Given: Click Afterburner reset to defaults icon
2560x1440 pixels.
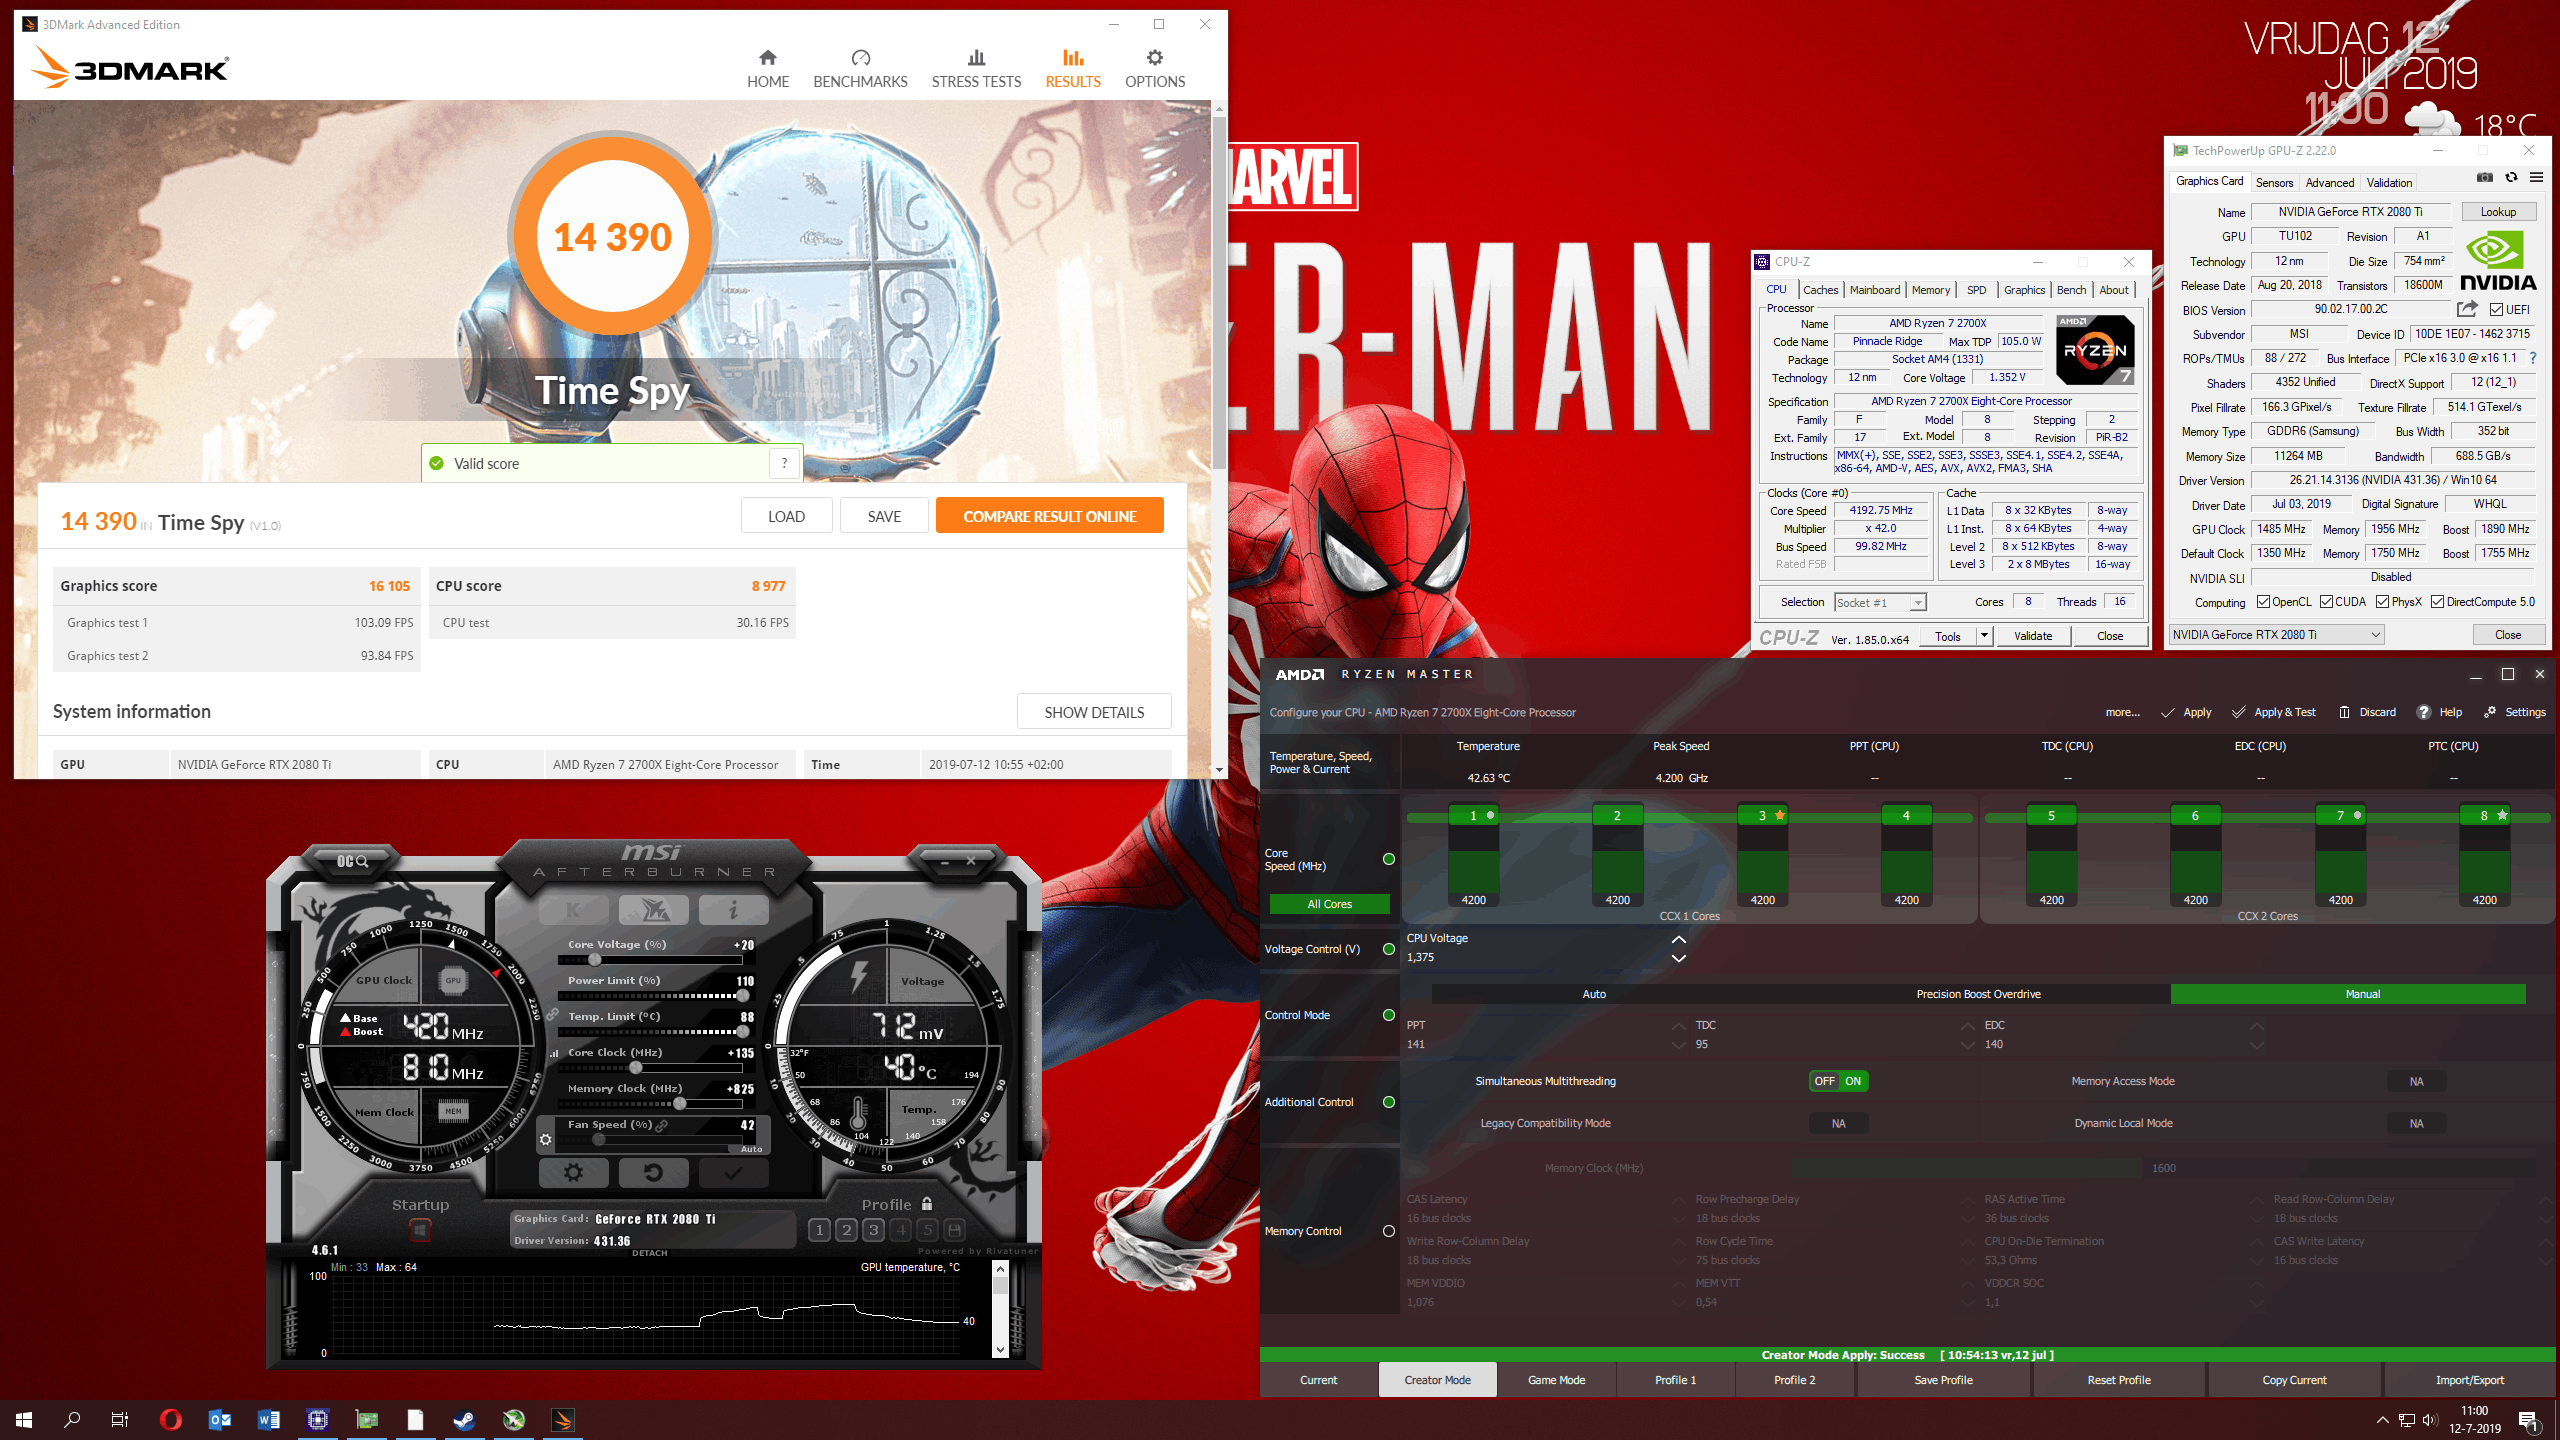Looking at the screenshot, I should pos(653,1173).
